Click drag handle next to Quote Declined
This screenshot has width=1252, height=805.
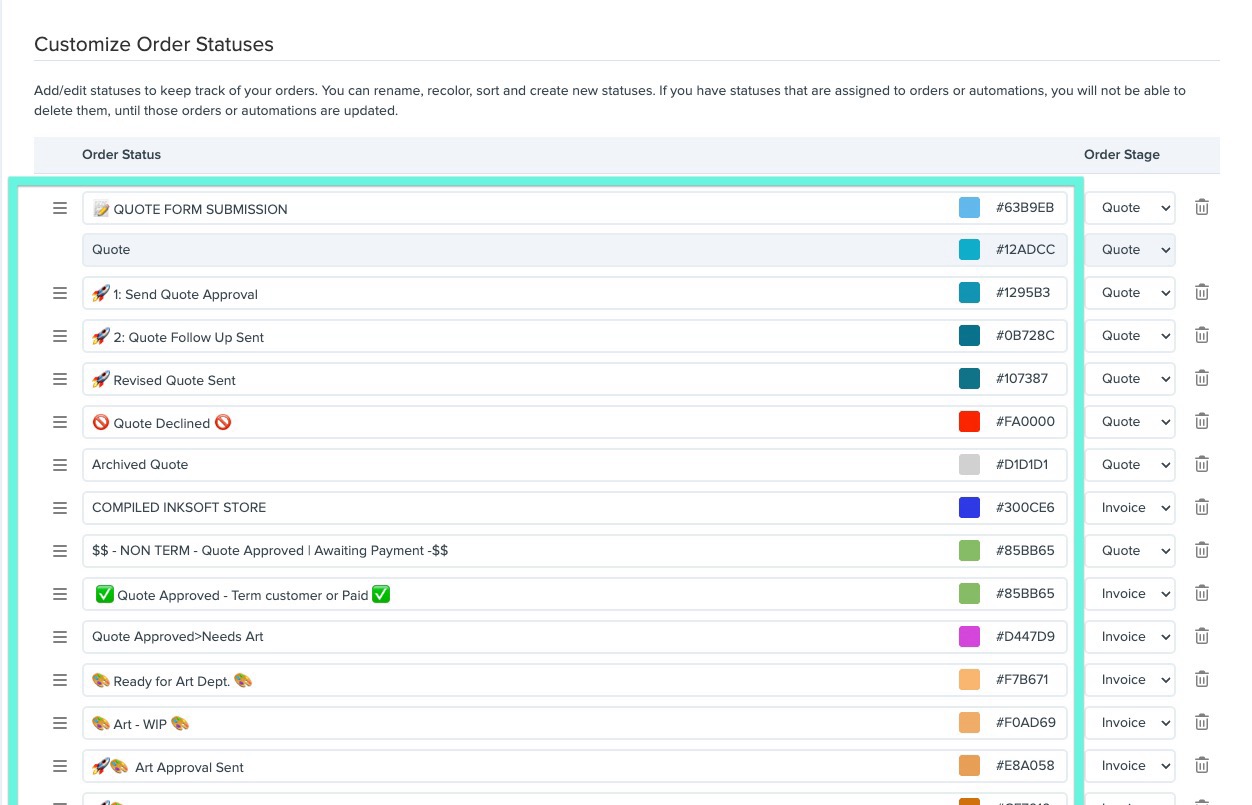click(x=60, y=422)
